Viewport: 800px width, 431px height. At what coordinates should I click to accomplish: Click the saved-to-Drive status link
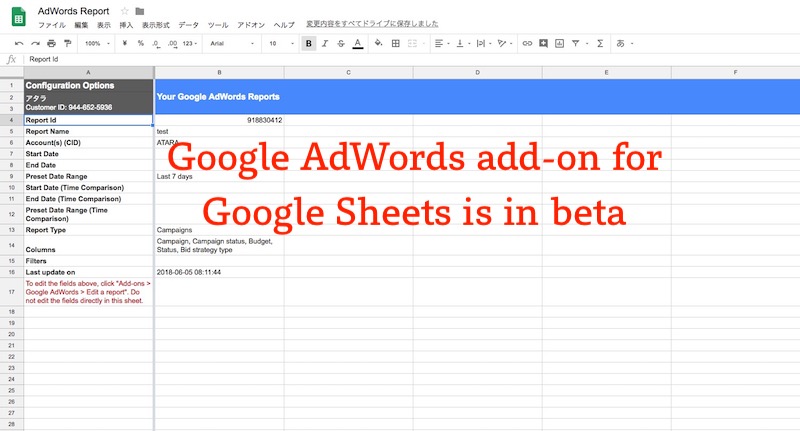click(372, 24)
